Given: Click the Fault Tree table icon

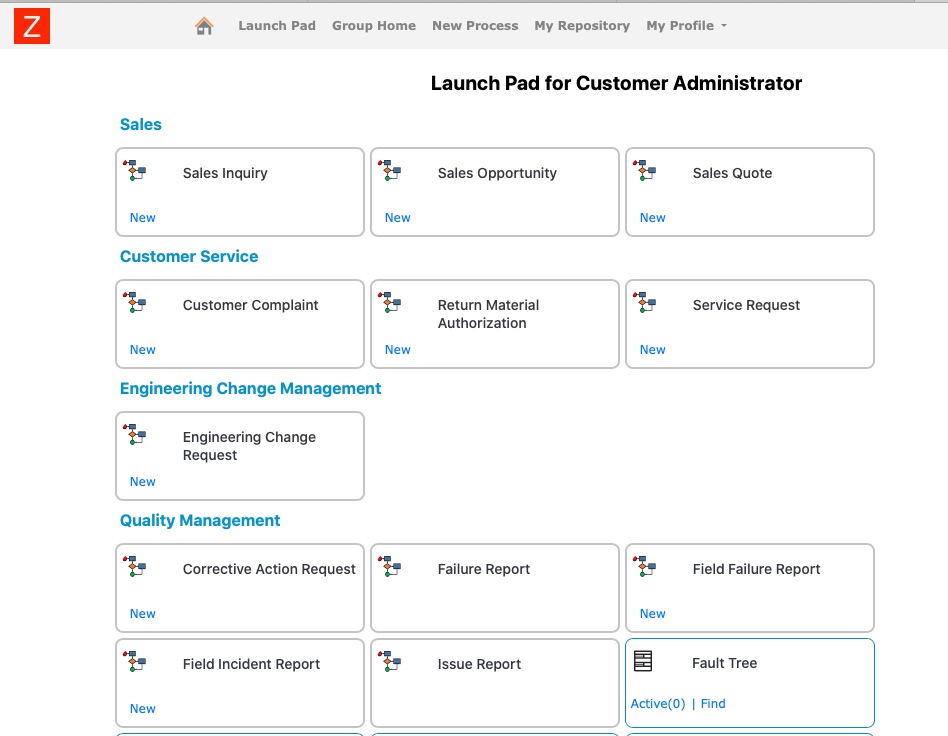Looking at the screenshot, I should (643, 661).
